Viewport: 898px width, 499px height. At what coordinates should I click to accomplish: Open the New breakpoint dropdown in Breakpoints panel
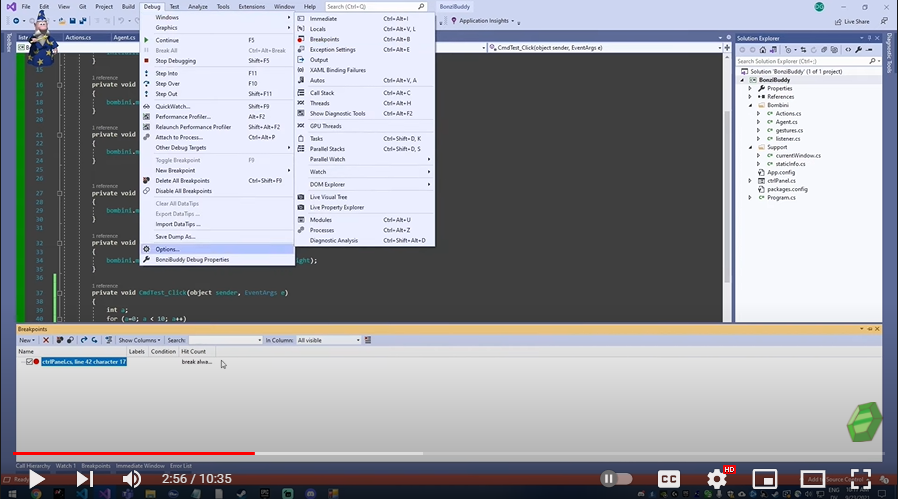coord(27,340)
